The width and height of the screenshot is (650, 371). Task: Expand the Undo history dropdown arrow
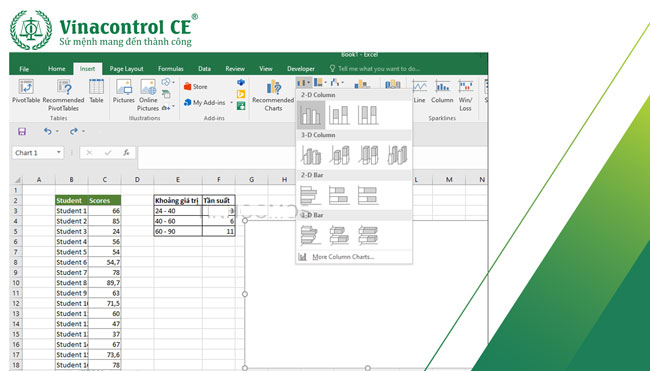pos(57,131)
